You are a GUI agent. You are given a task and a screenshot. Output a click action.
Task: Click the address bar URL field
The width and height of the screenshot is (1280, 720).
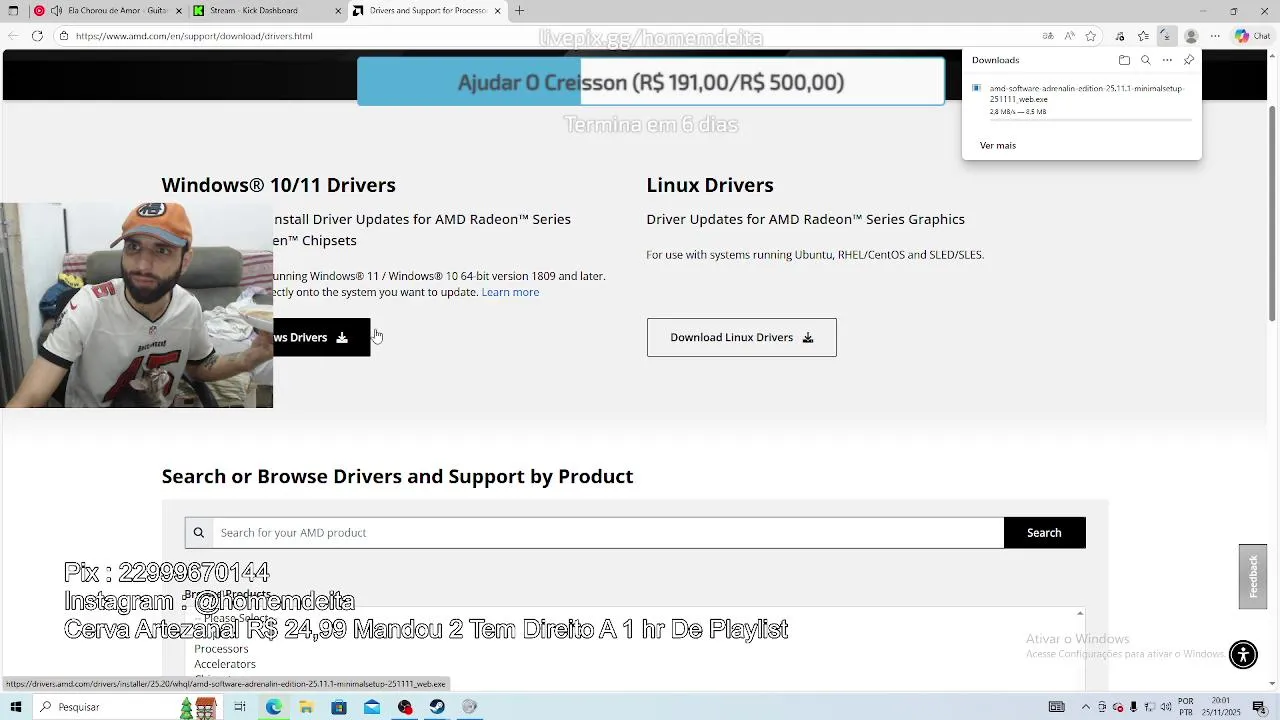click(540, 36)
